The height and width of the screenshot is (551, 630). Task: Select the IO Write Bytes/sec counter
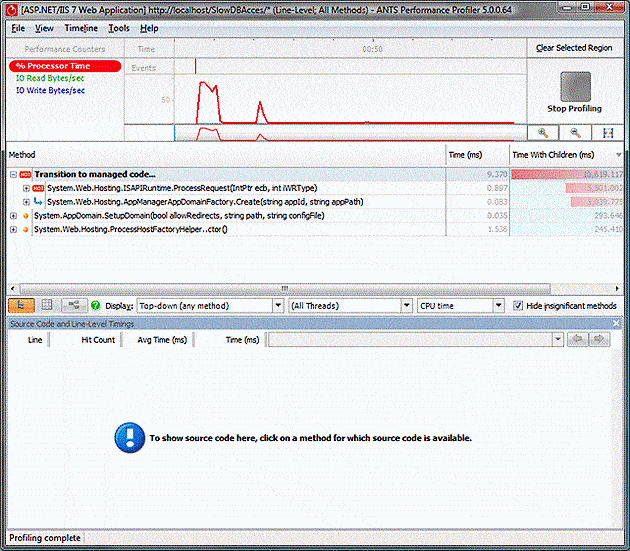coord(50,90)
